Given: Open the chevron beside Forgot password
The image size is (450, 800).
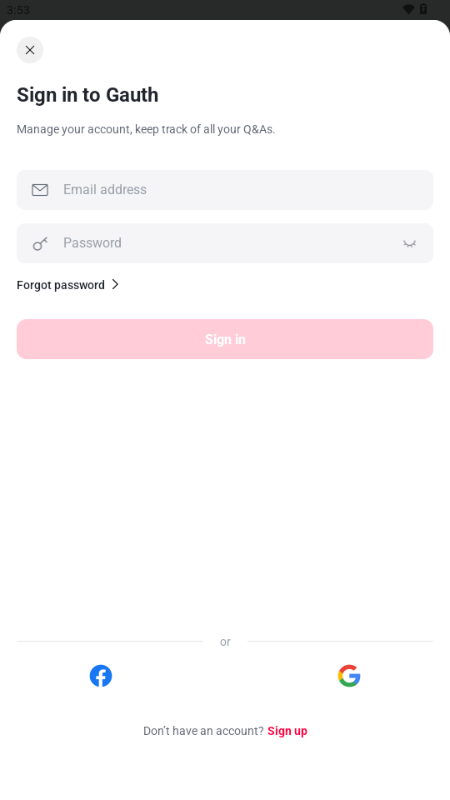Looking at the screenshot, I should click(x=115, y=284).
